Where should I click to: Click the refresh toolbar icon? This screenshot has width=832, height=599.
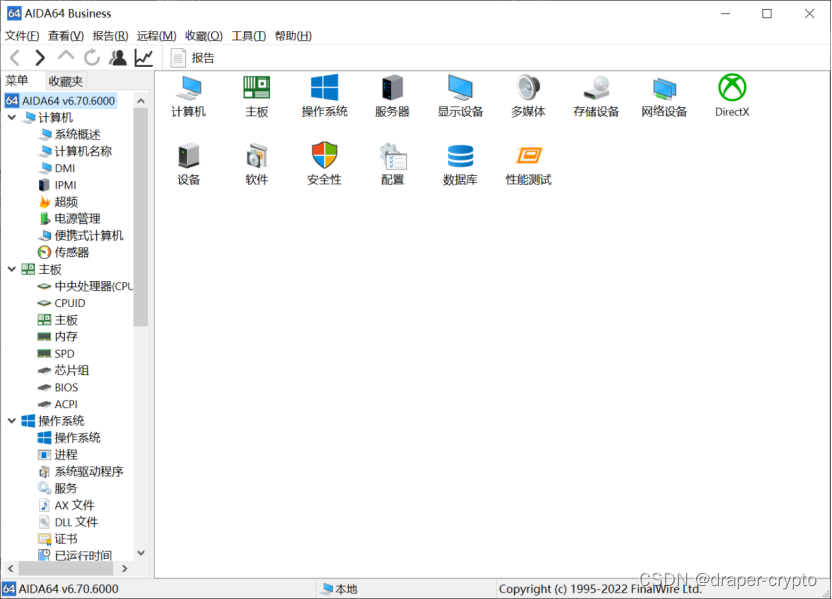click(92, 58)
